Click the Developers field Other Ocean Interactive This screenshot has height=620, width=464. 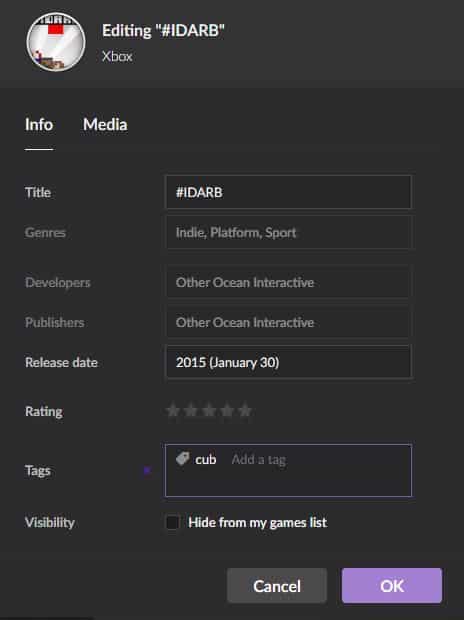(288, 282)
